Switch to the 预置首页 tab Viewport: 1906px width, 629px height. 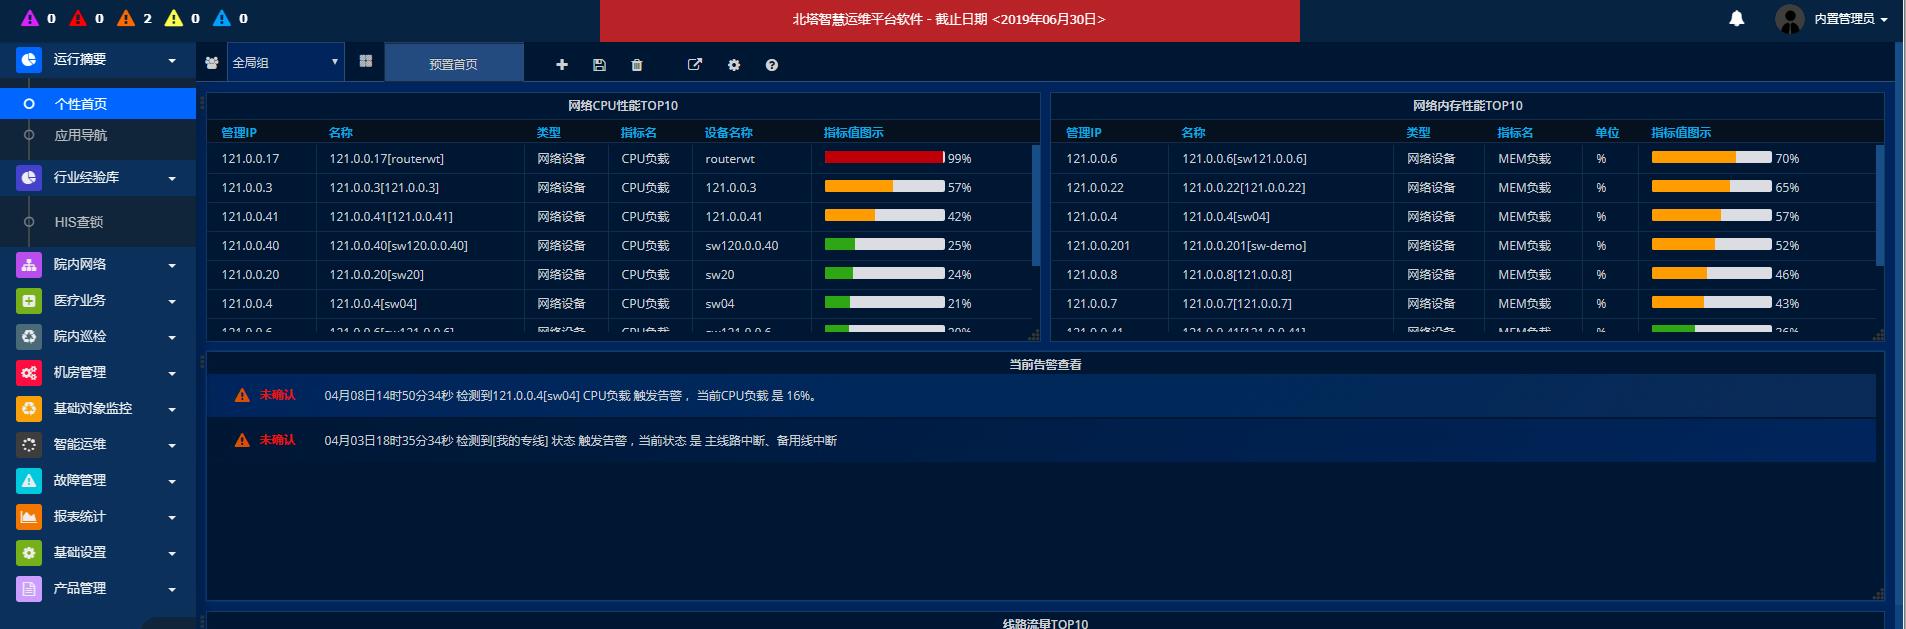coord(453,64)
